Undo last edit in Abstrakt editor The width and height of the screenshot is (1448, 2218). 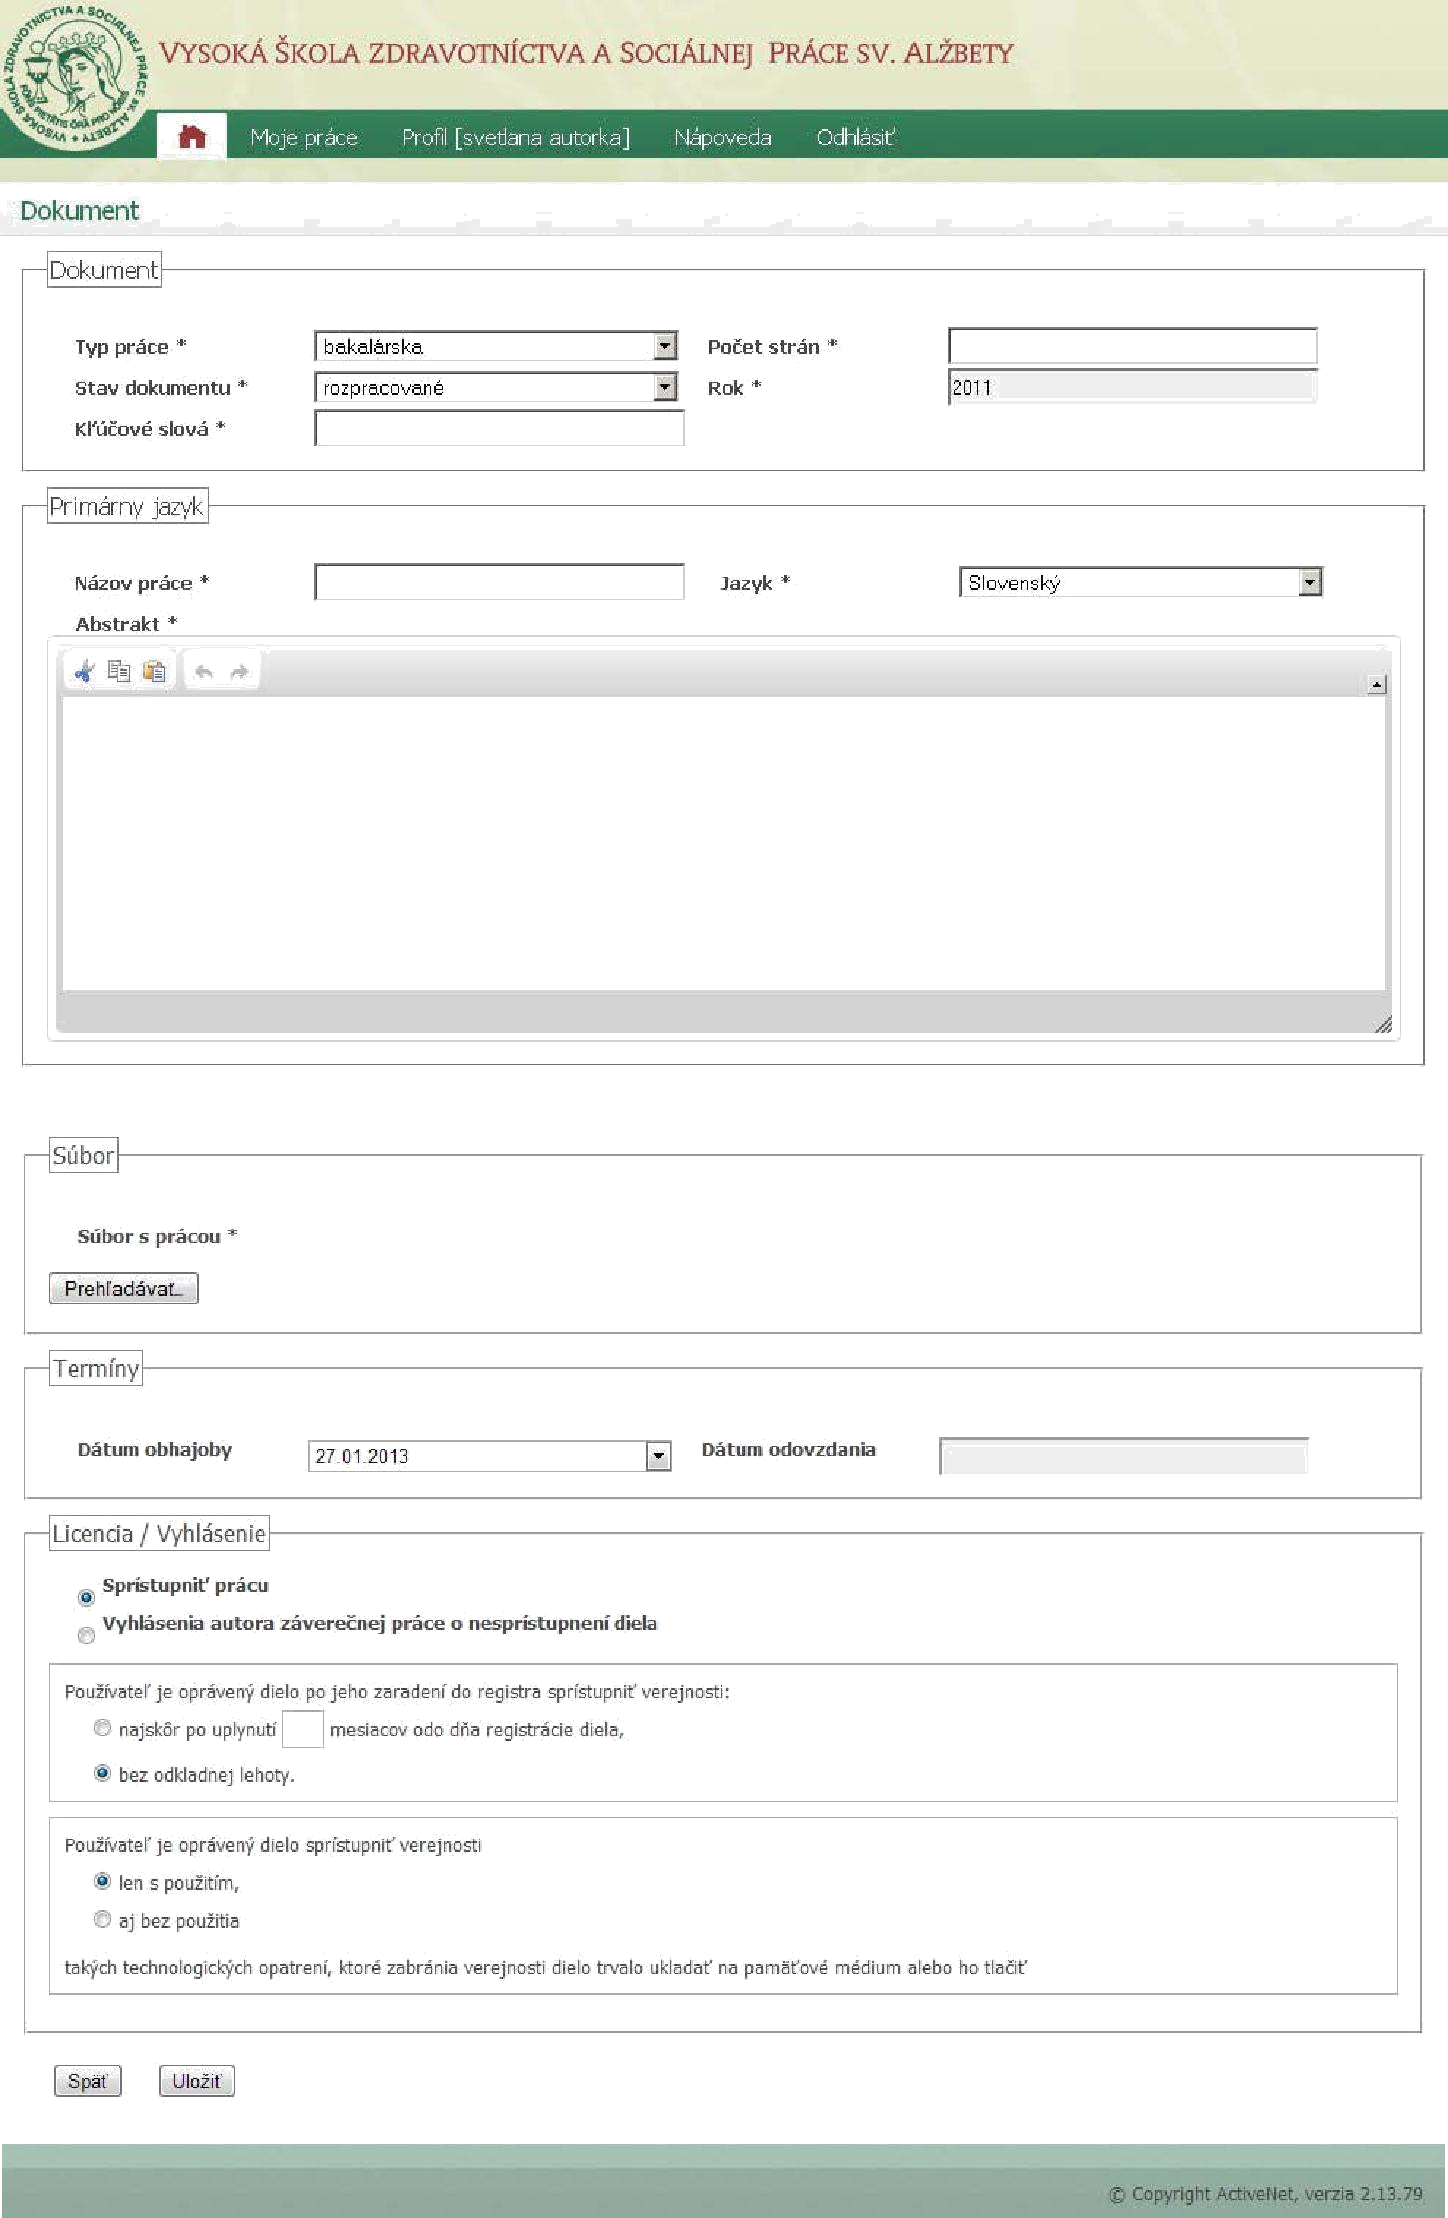click(204, 672)
